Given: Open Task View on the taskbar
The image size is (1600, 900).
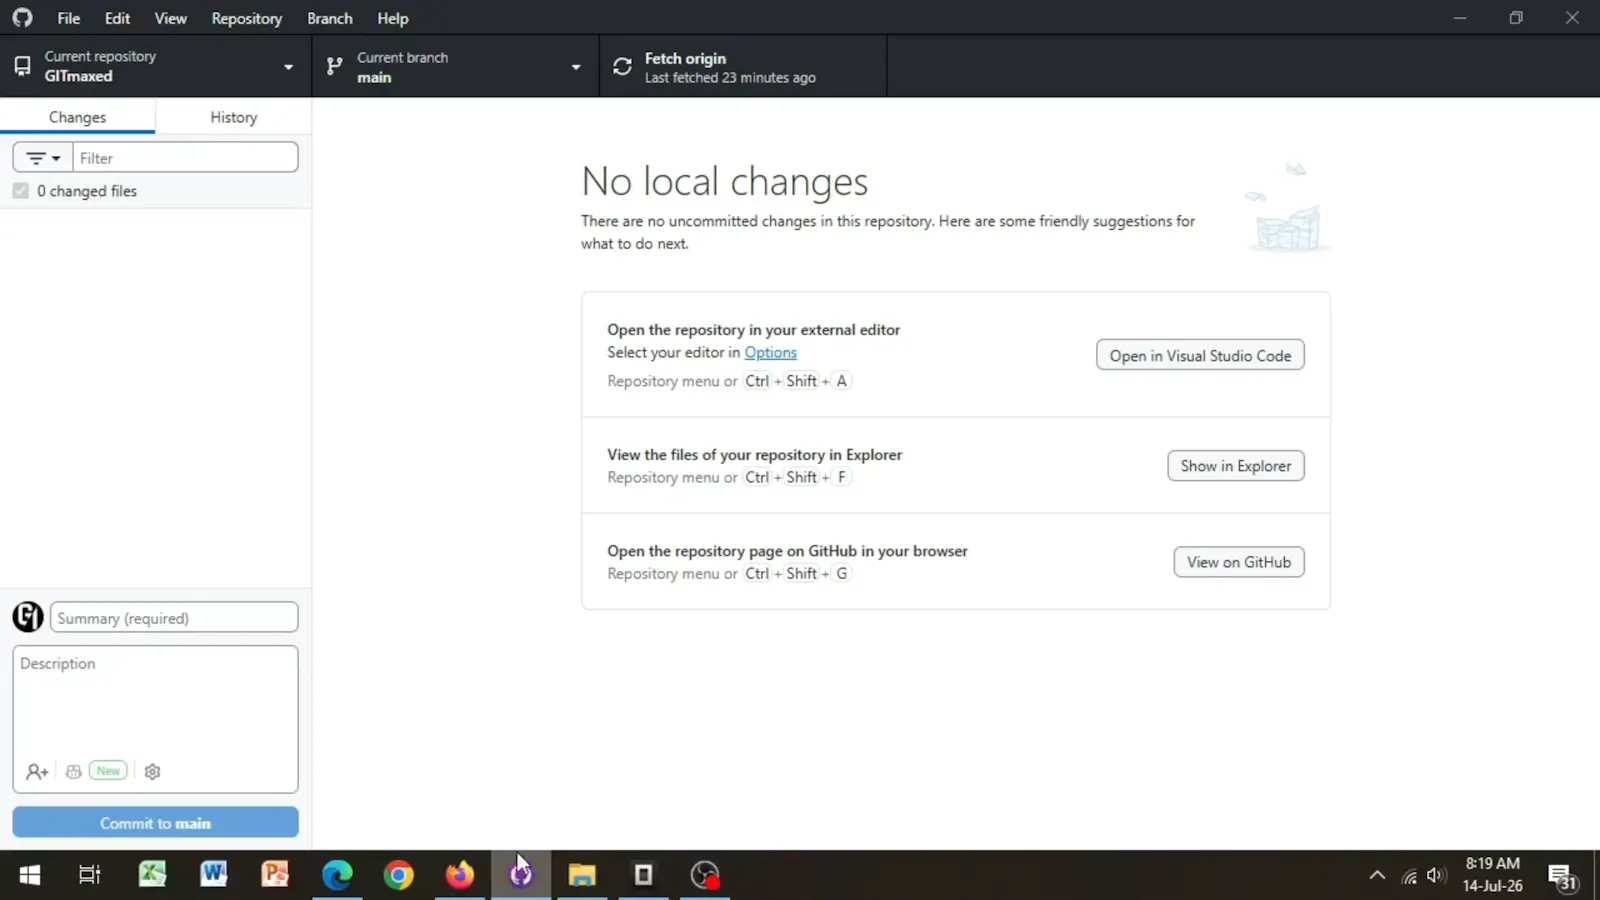Looking at the screenshot, I should click(90, 875).
